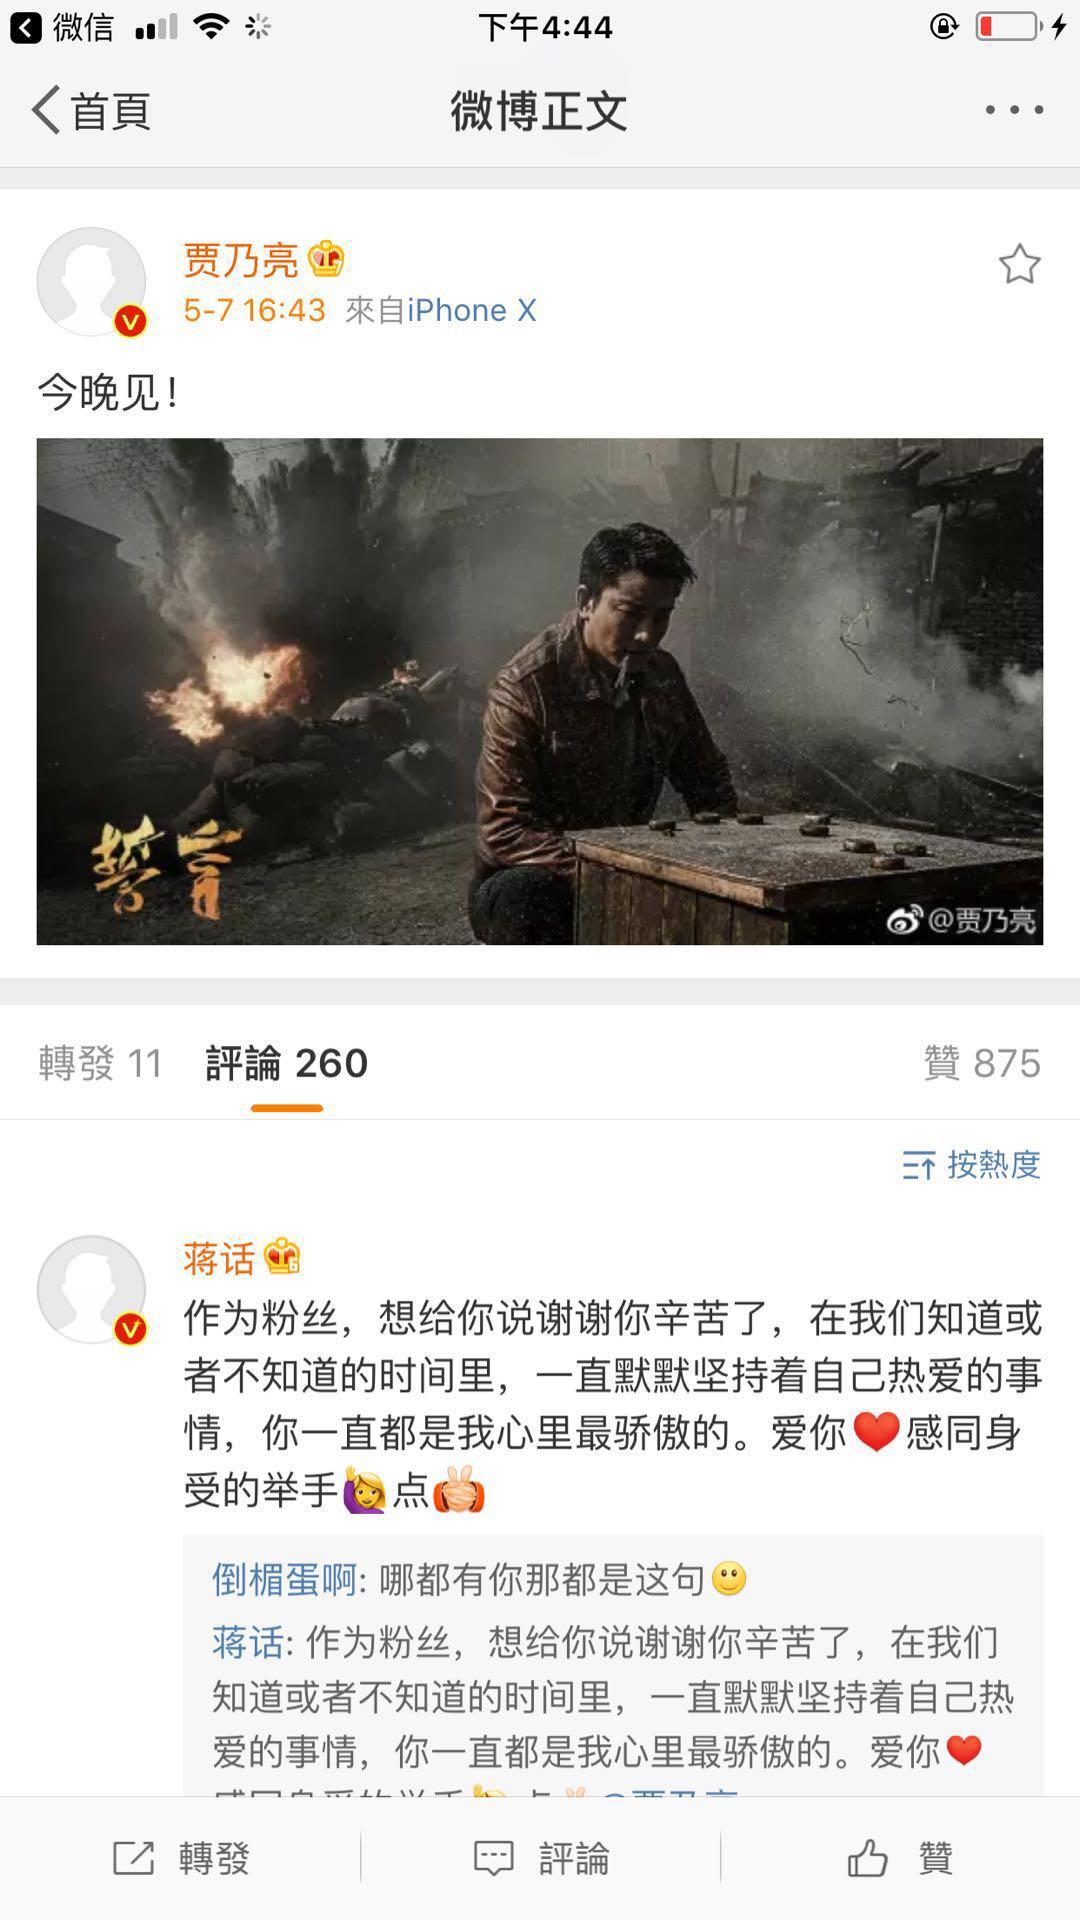Open 倒楣蛋啊's profile from reply
This screenshot has width=1080, height=1920.
(285, 1579)
